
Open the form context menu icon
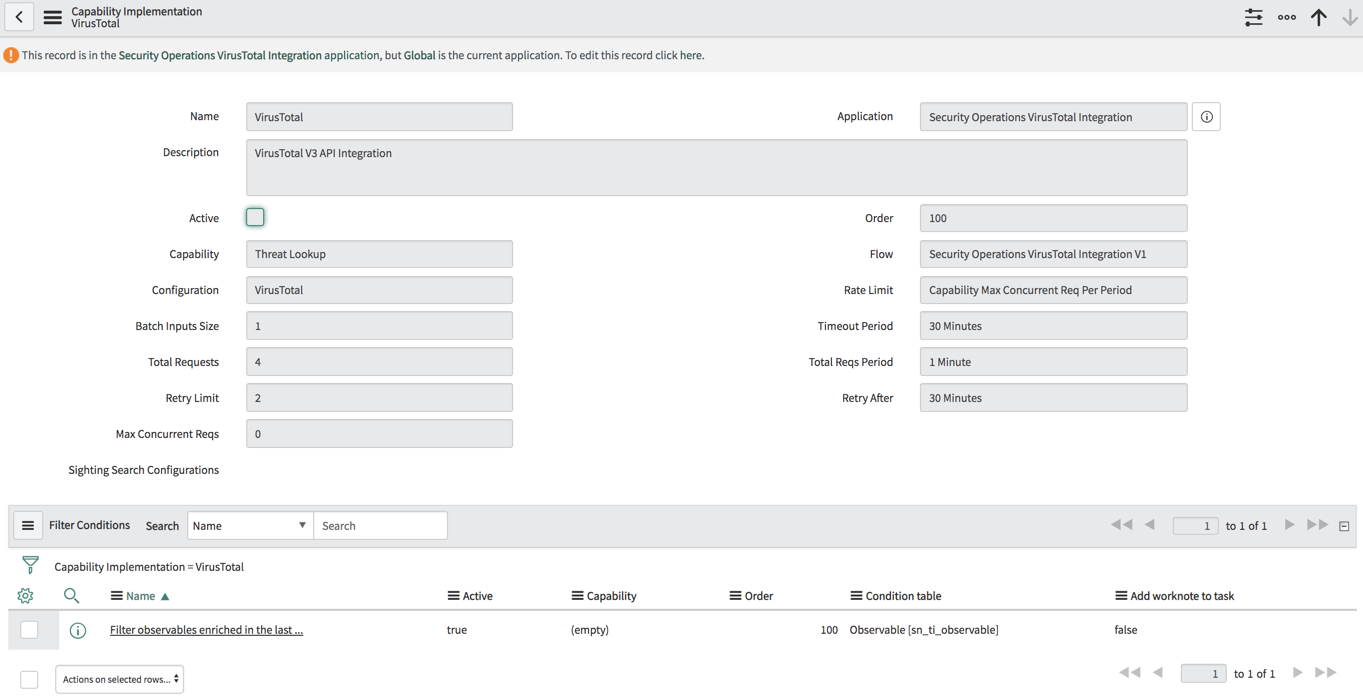click(52, 17)
